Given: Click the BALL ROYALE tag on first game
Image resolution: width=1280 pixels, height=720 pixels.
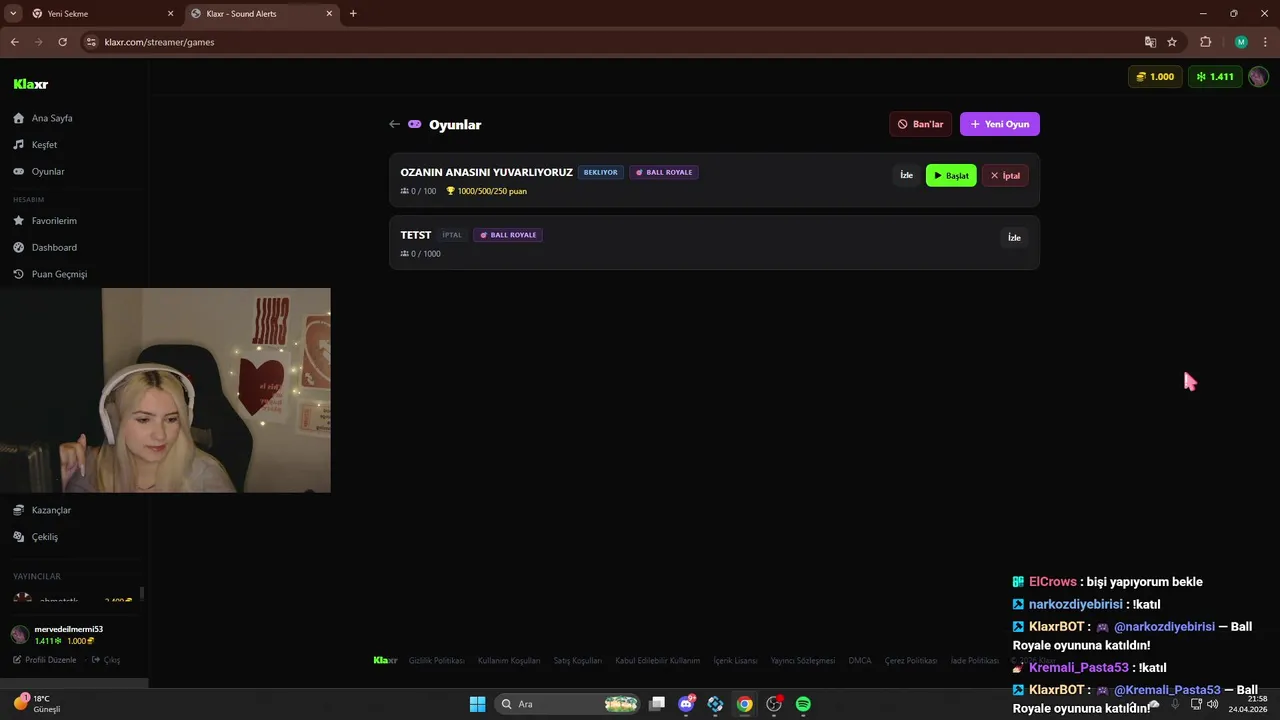Looking at the screenshot, I should [x=664, y=172].
